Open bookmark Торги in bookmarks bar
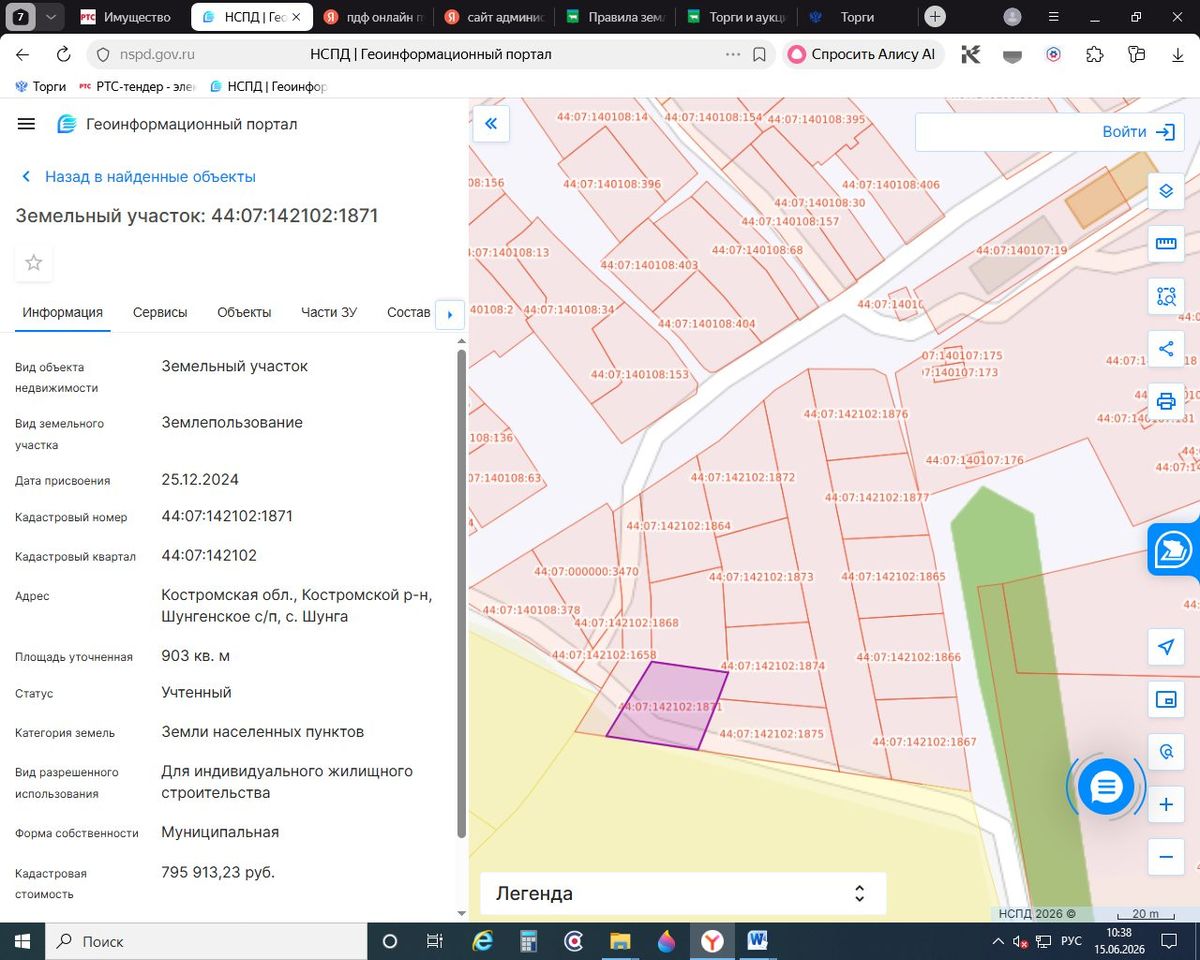1200x960 pixels. click(40, 87)
